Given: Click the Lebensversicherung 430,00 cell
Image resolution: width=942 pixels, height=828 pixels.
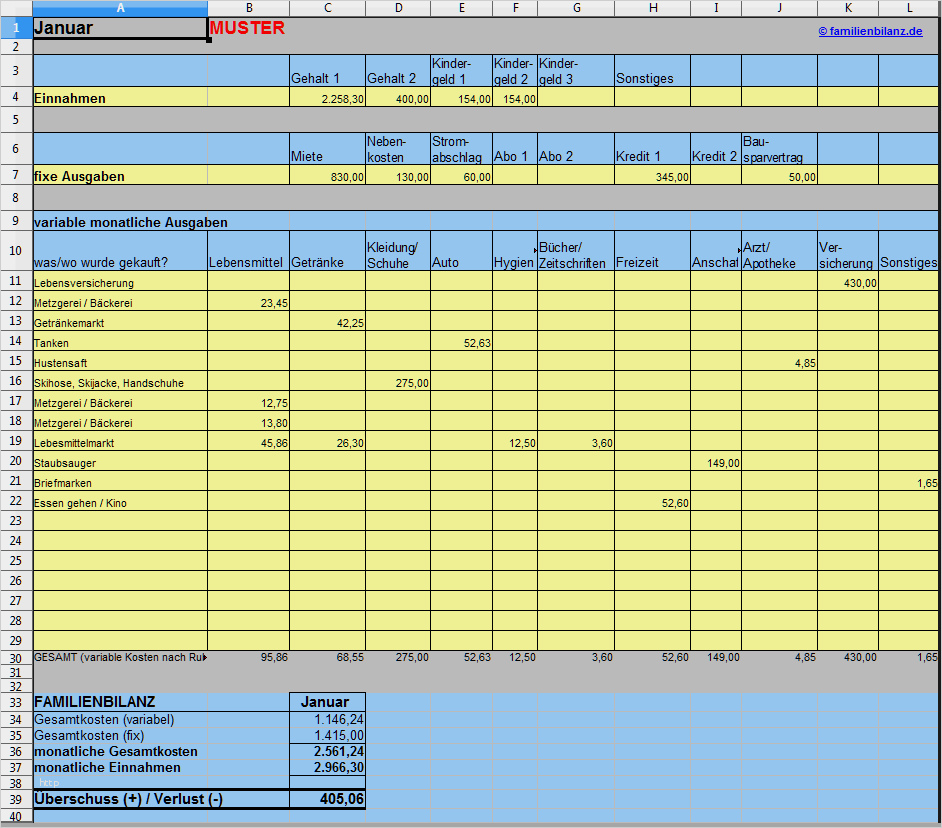Looking at the screenshot, I should point(848,282).
